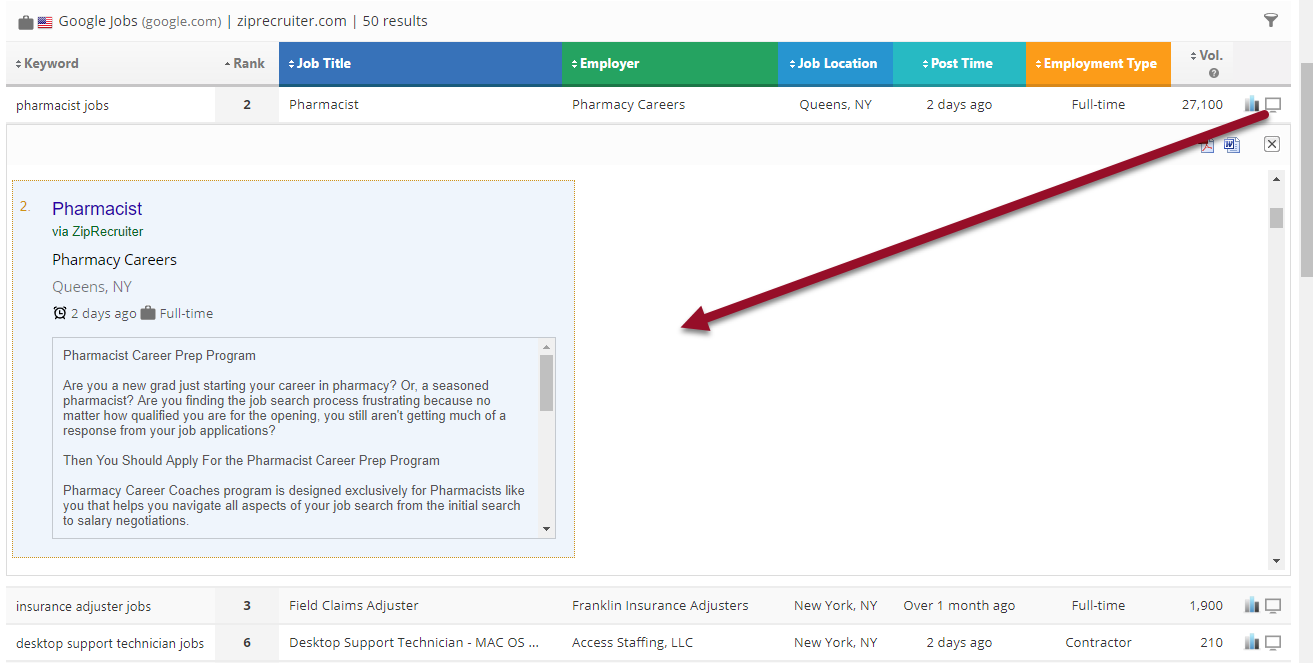Sort table by Rank column
The height and width of the screenshot is (663, 1313).
245,63
